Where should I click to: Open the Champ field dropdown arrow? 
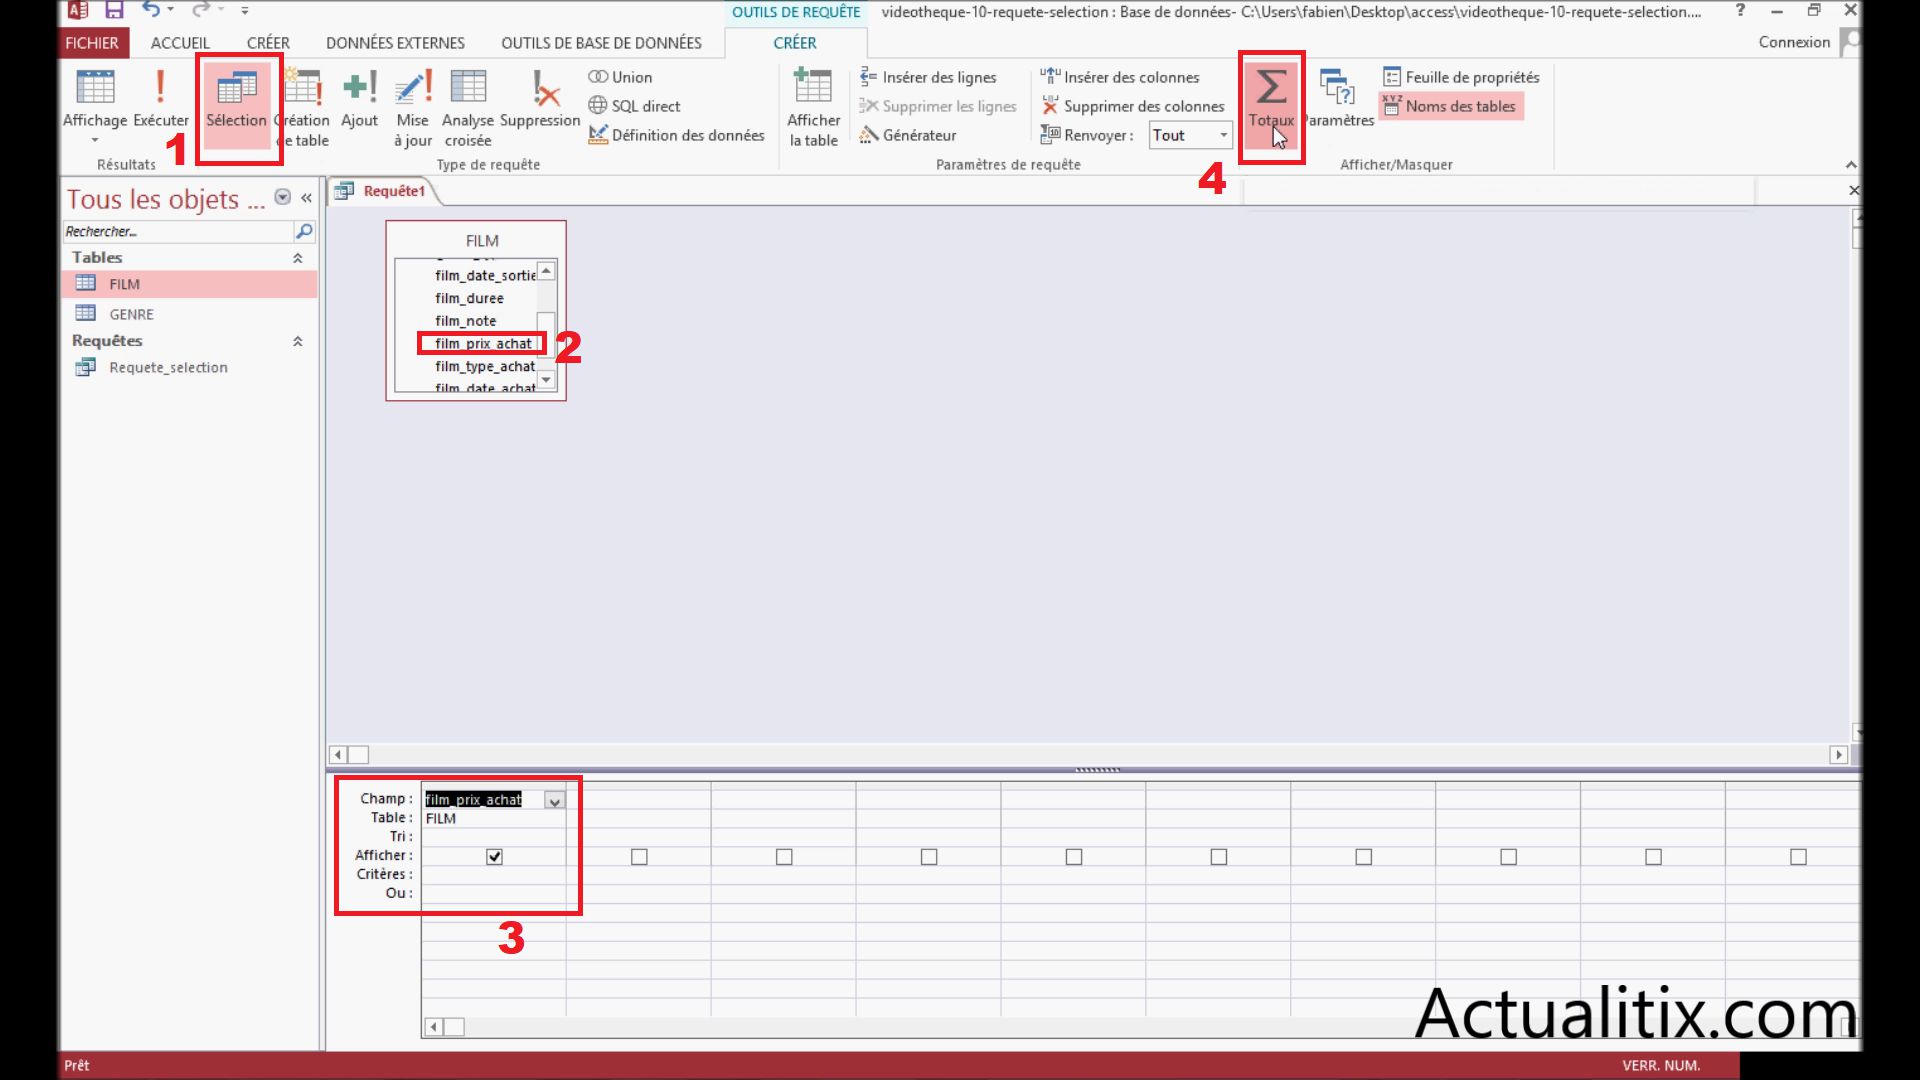[554, 800]
